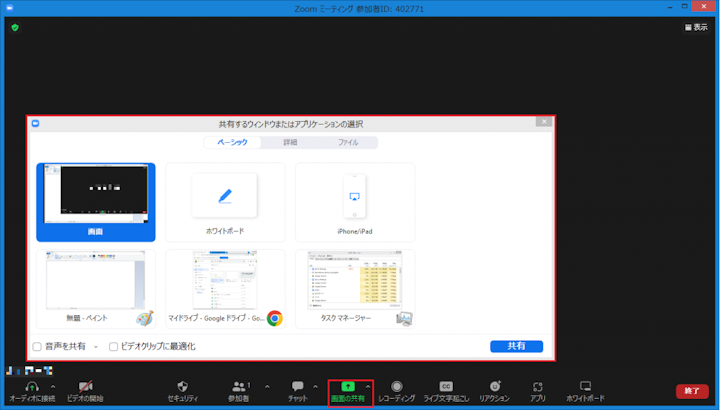Open the participants panel icon

(x=239, y=386)
